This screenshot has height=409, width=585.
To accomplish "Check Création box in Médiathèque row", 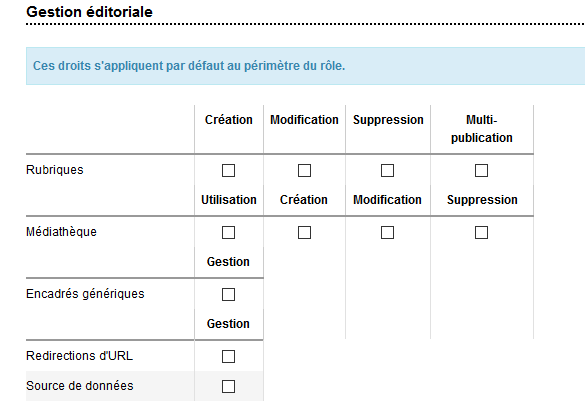I will click(x=304, y=232).
